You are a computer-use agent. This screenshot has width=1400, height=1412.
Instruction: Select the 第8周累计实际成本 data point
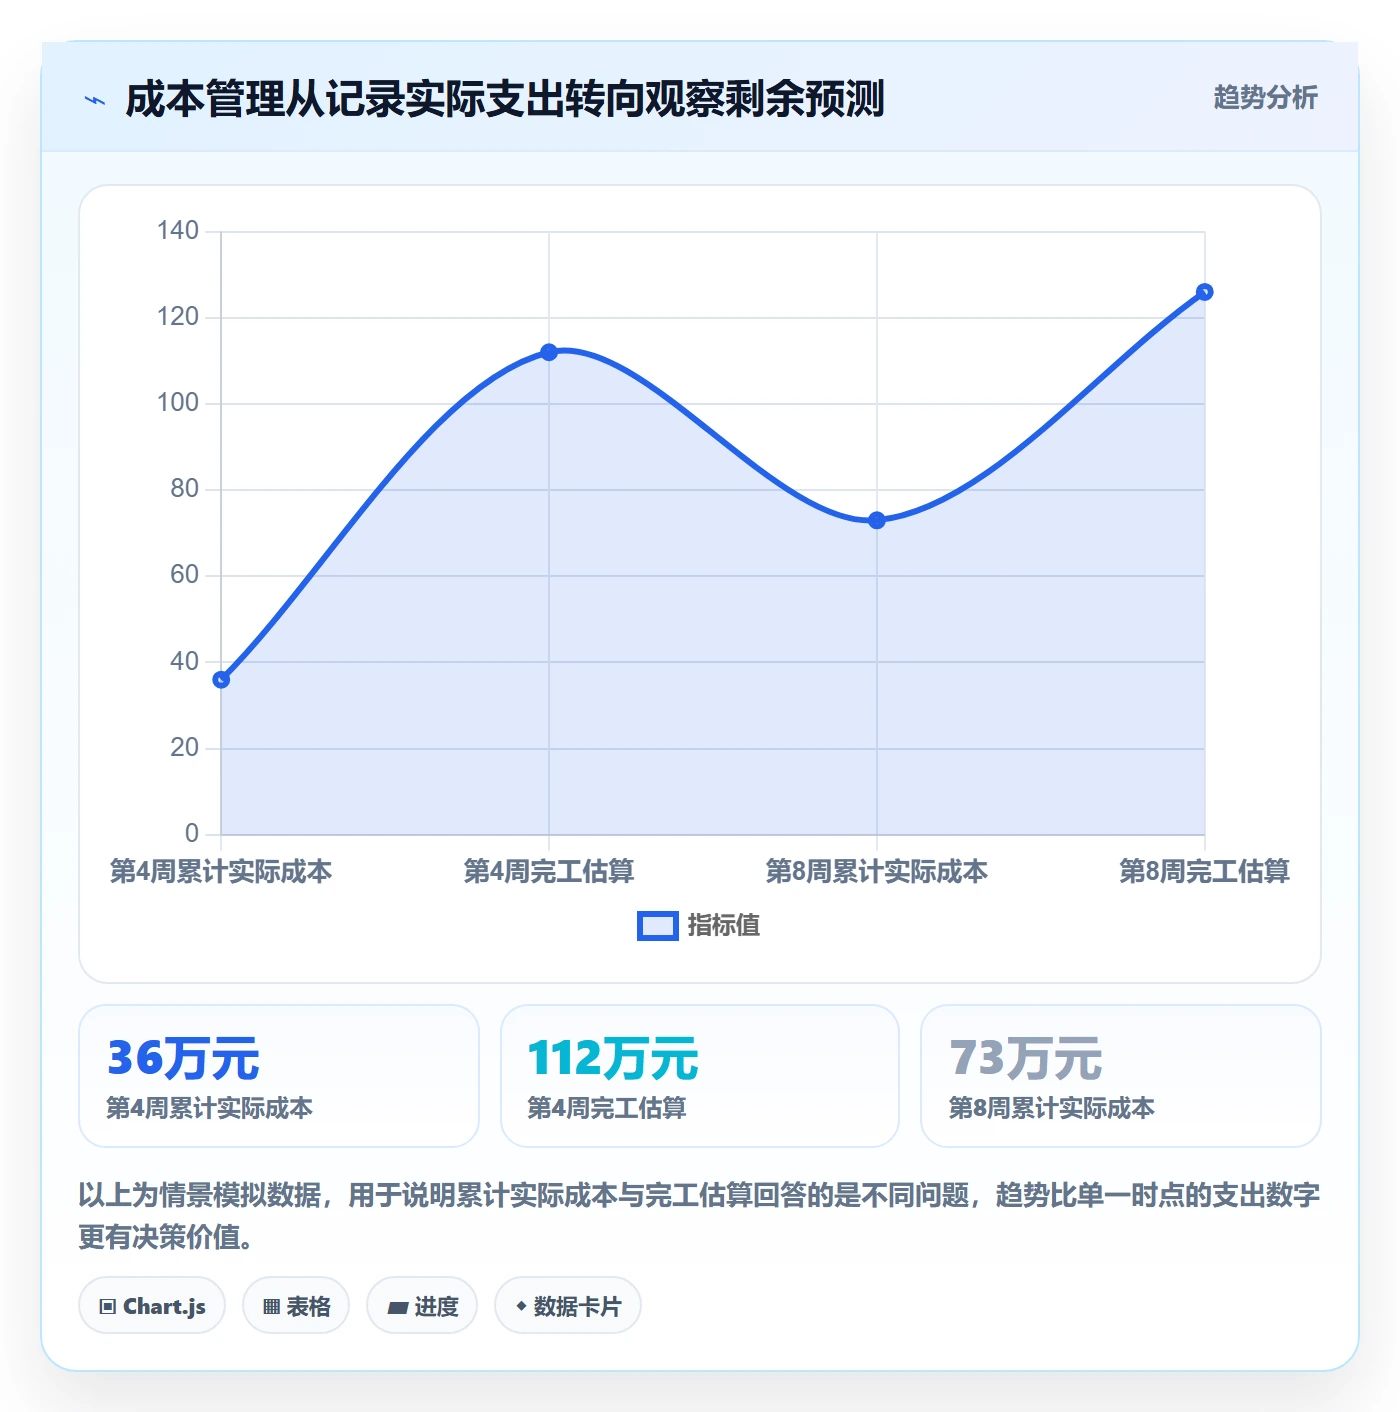click(877, 520)
